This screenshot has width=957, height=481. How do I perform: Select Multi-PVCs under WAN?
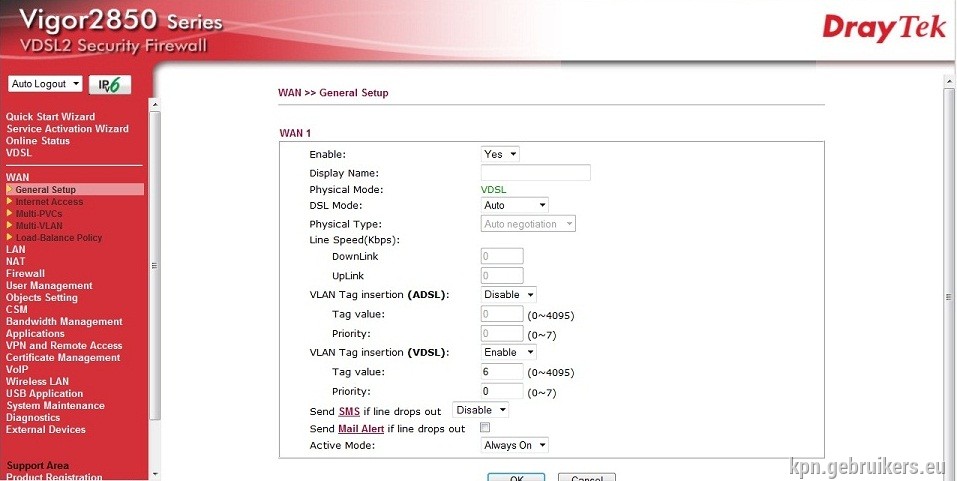[39, 214]
